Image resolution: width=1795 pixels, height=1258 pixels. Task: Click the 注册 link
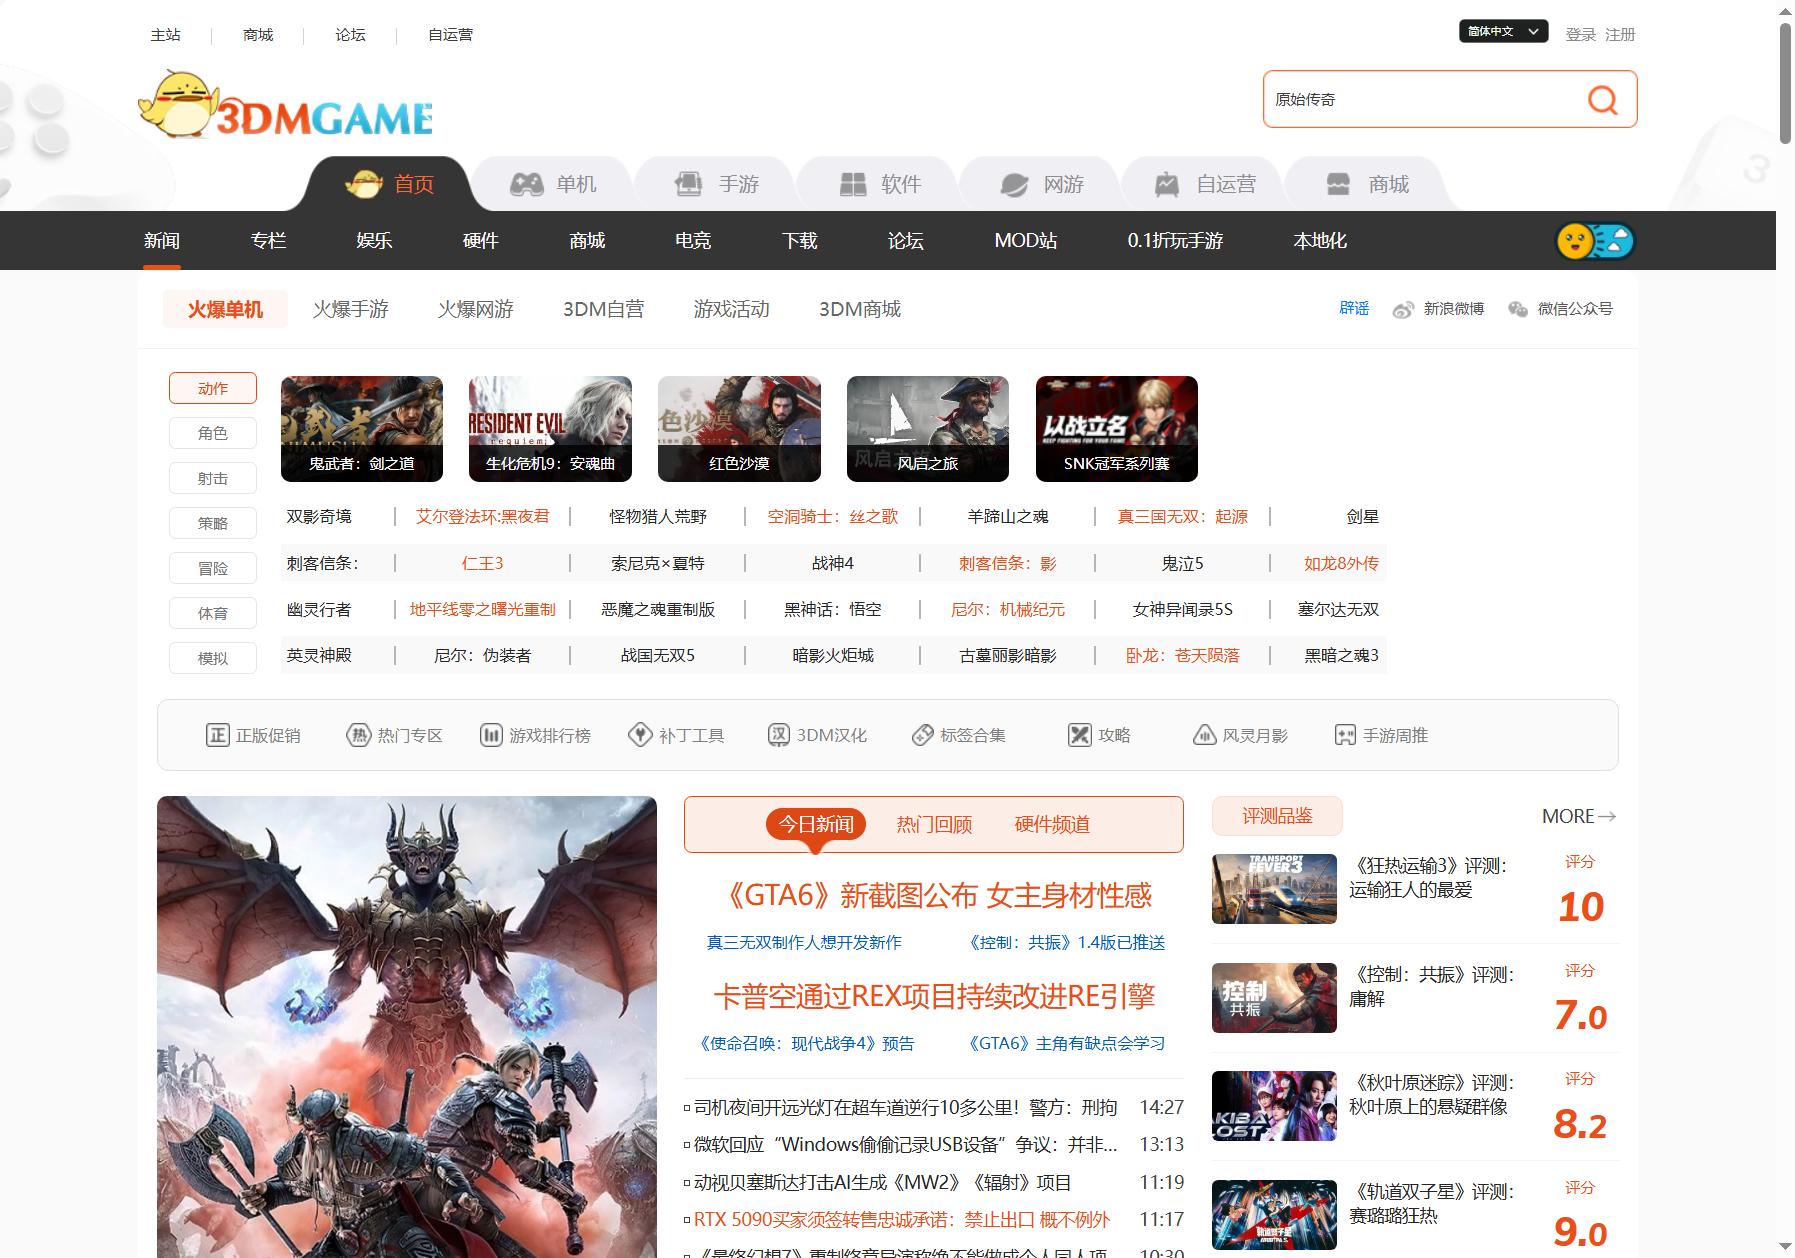(x=1620, y=34)
